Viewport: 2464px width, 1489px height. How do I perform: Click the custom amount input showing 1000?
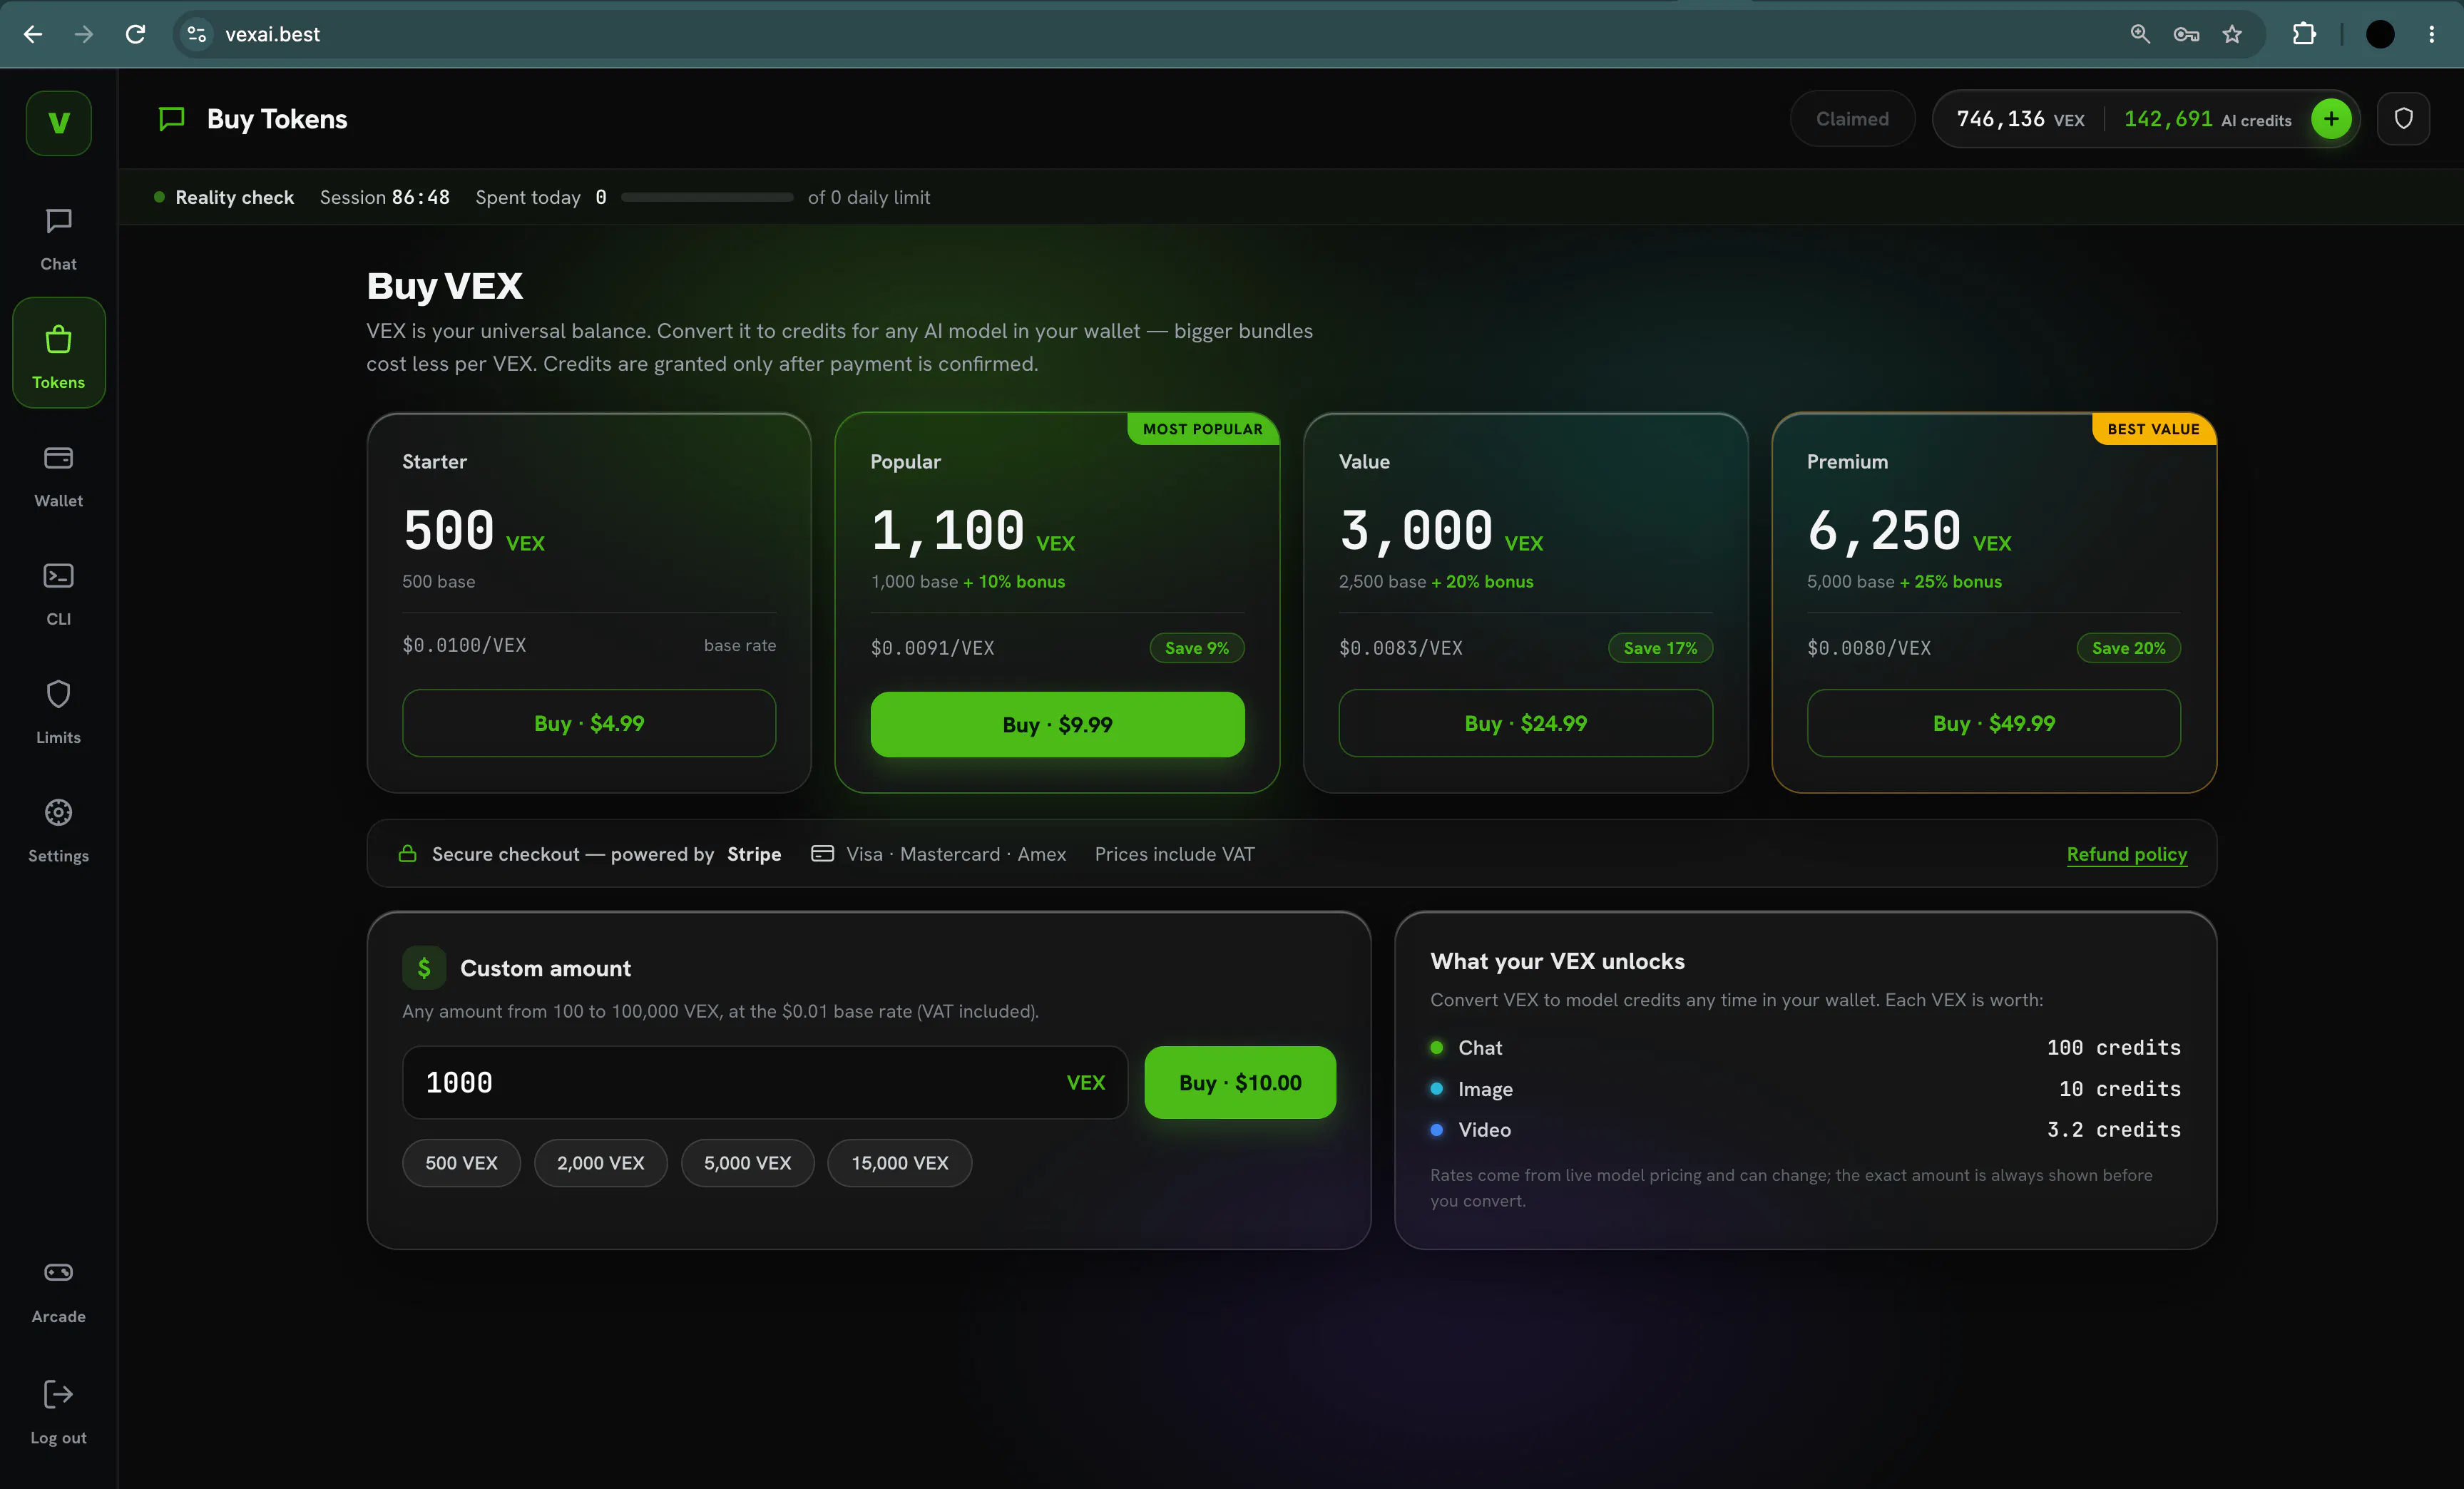click(x=765, y=1082)
